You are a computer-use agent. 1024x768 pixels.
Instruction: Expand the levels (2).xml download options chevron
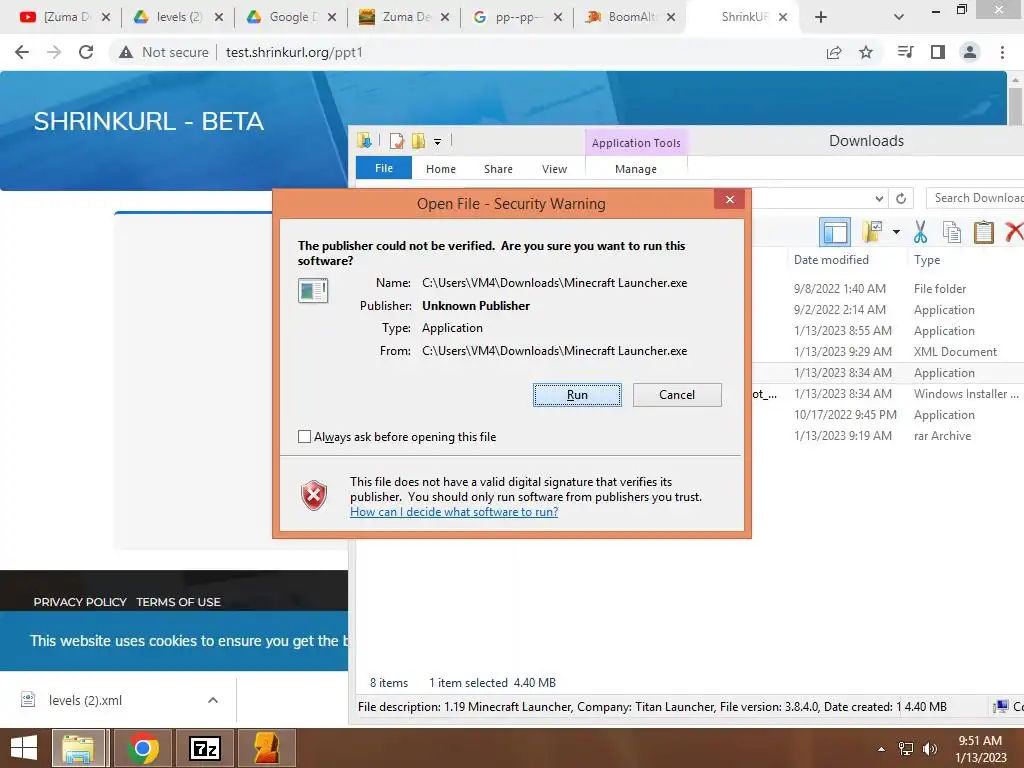[x=212, y=700]
